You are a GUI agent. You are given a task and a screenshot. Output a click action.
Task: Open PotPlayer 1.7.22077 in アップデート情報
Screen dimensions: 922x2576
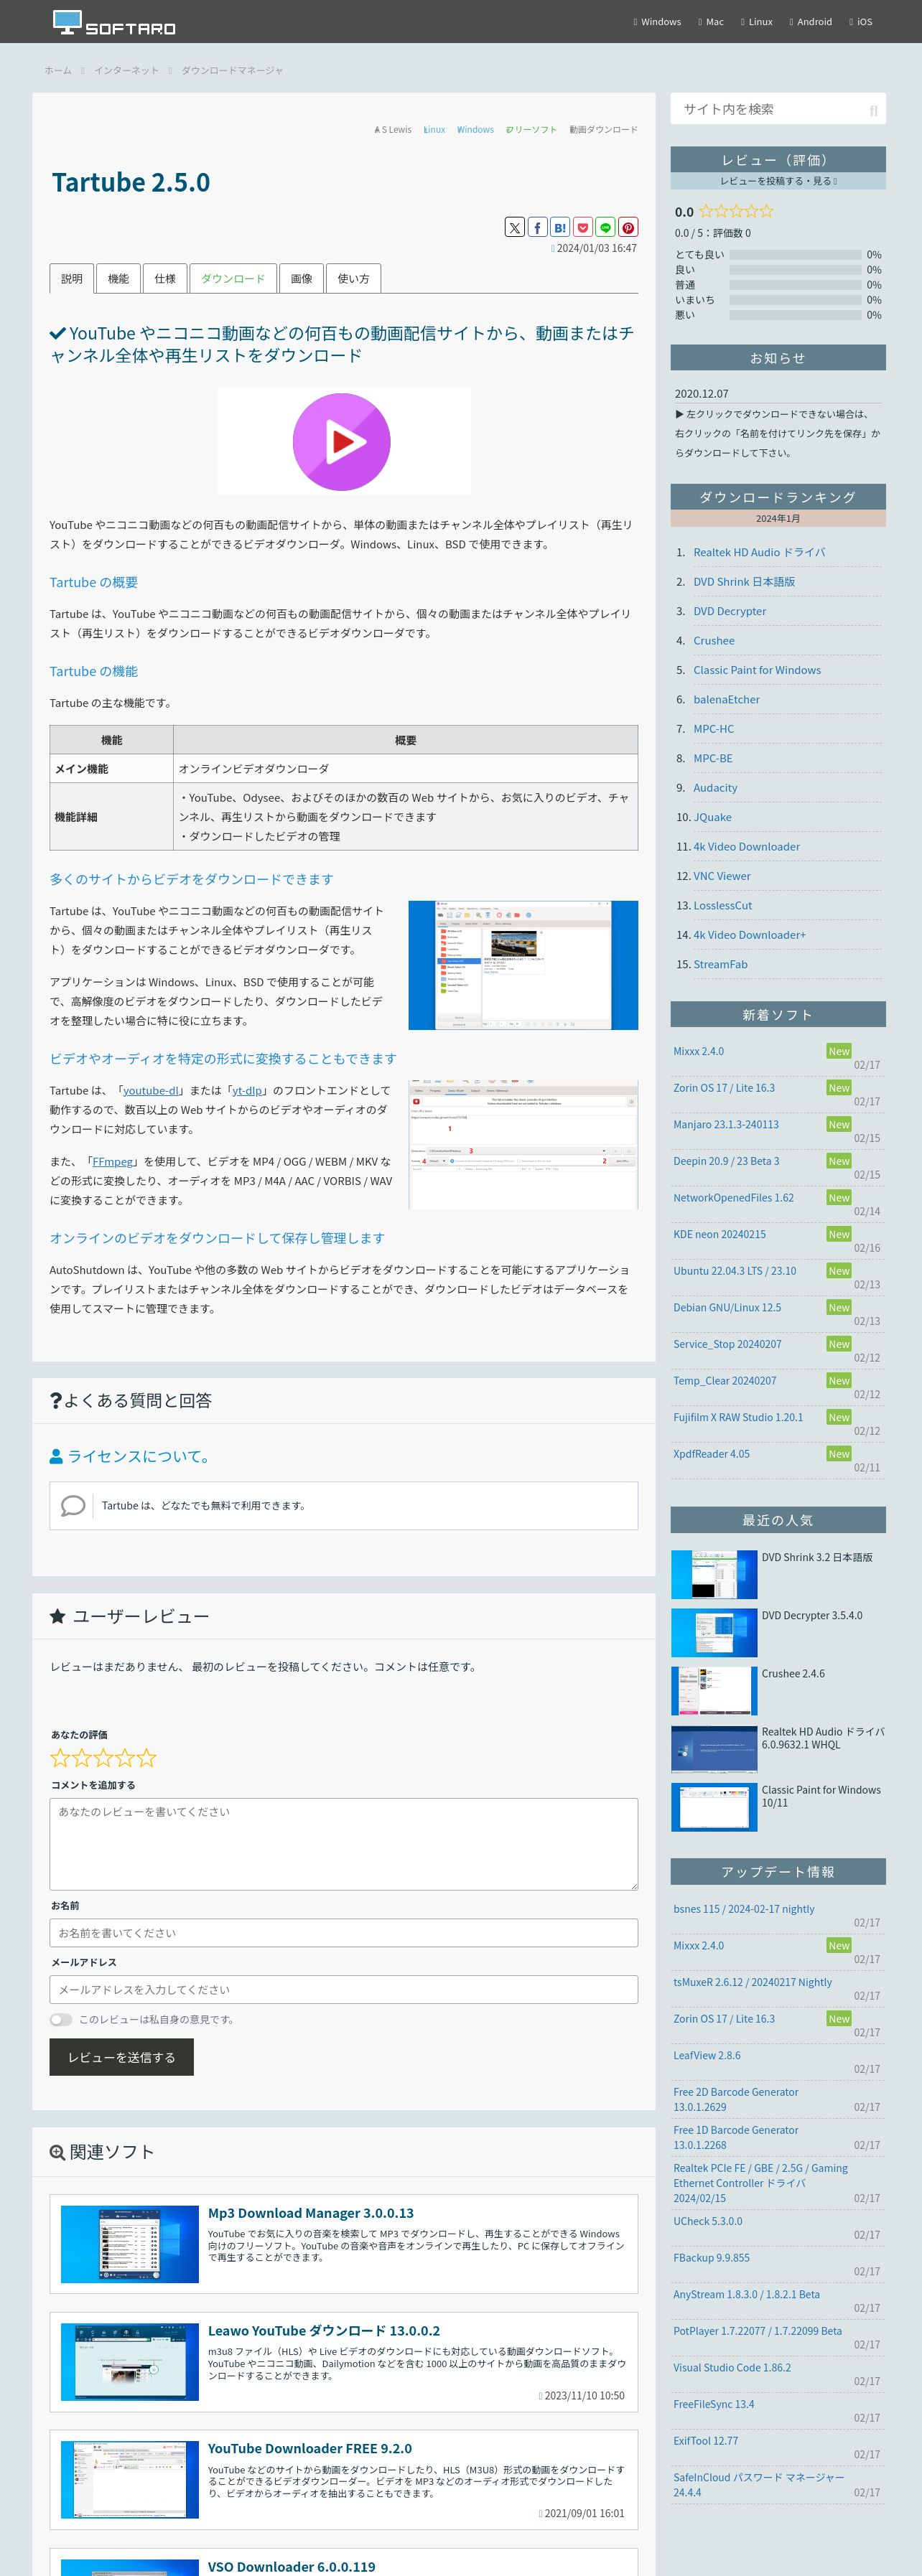point(758,2331)
